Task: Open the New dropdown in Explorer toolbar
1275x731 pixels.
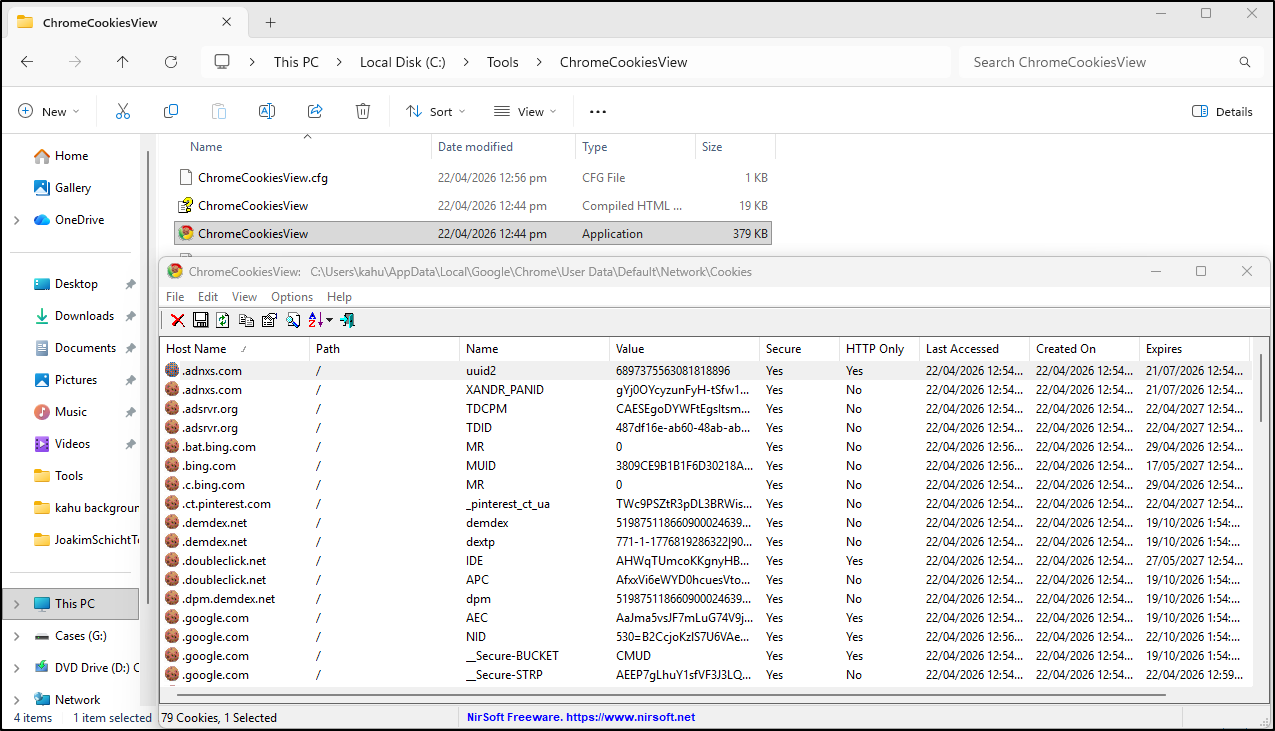Action: (x=48, y=112)
